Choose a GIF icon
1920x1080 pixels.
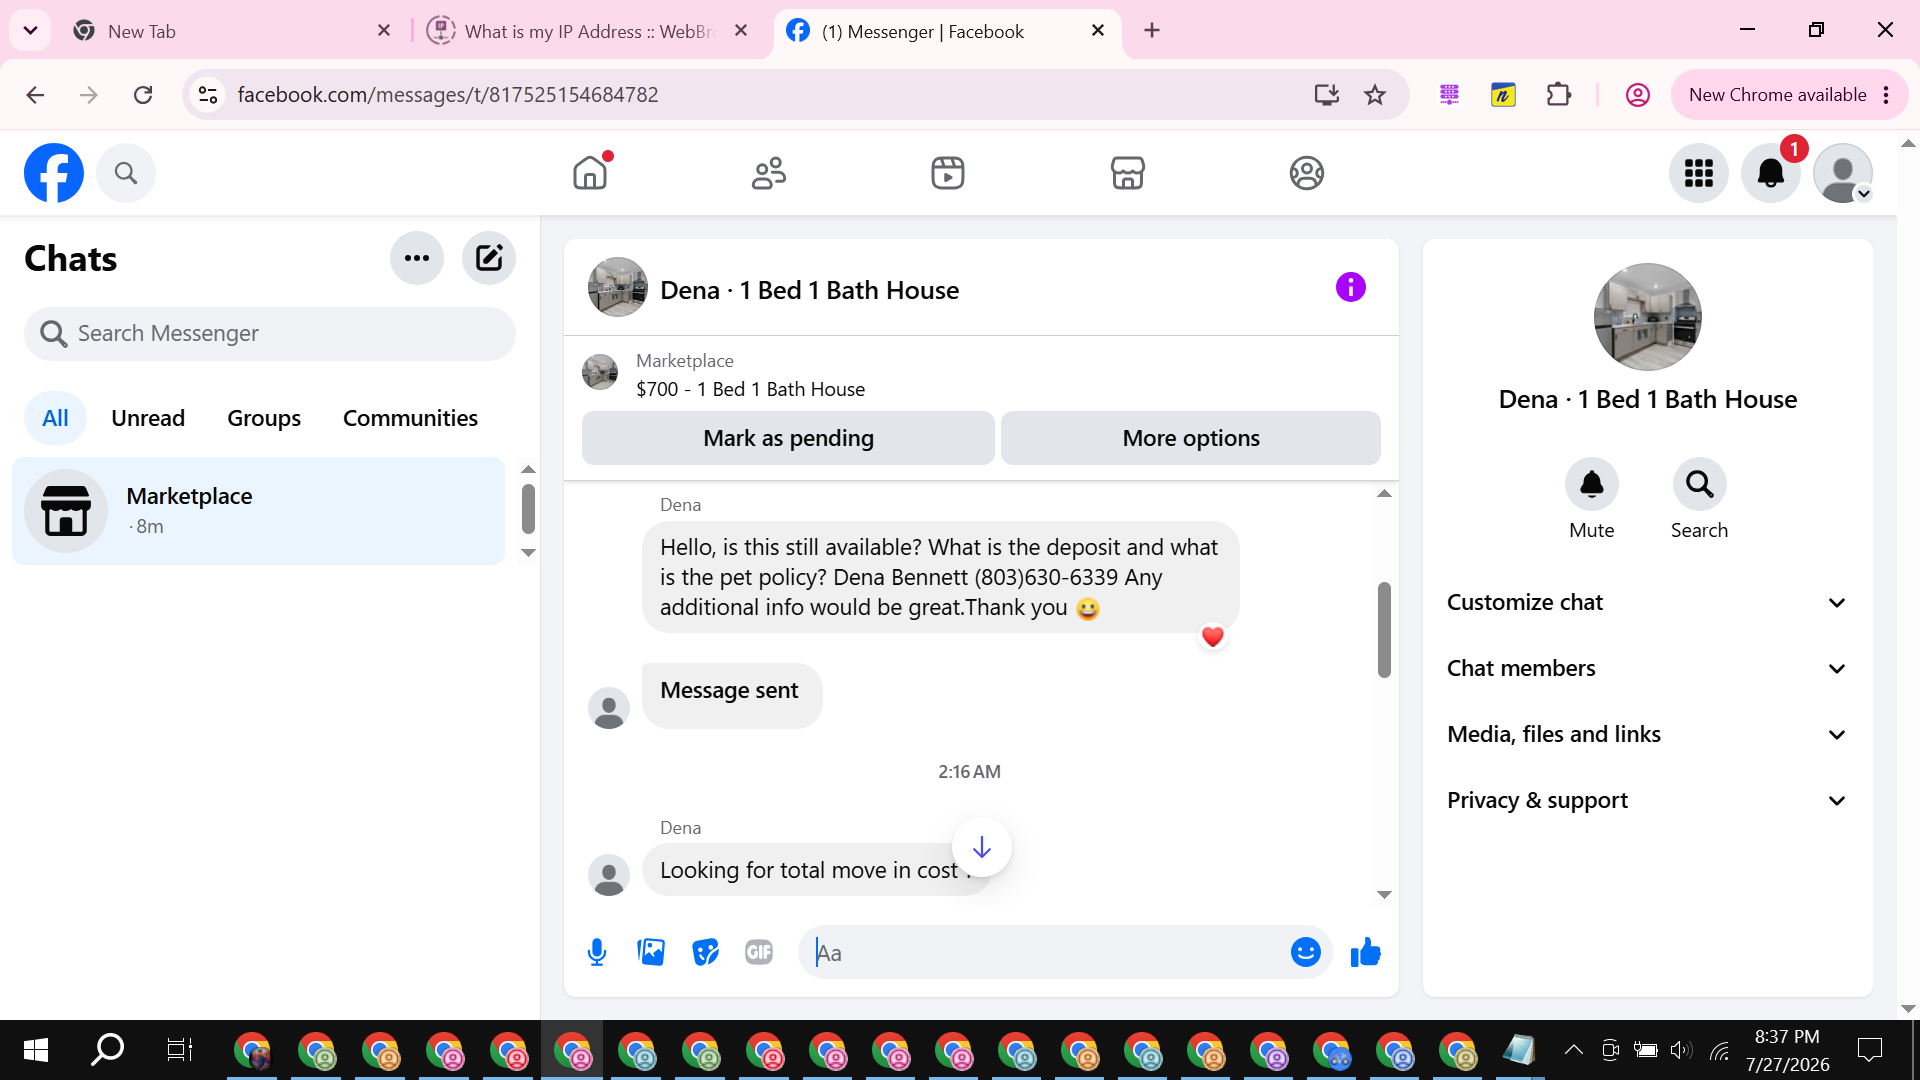pos(759,952)
